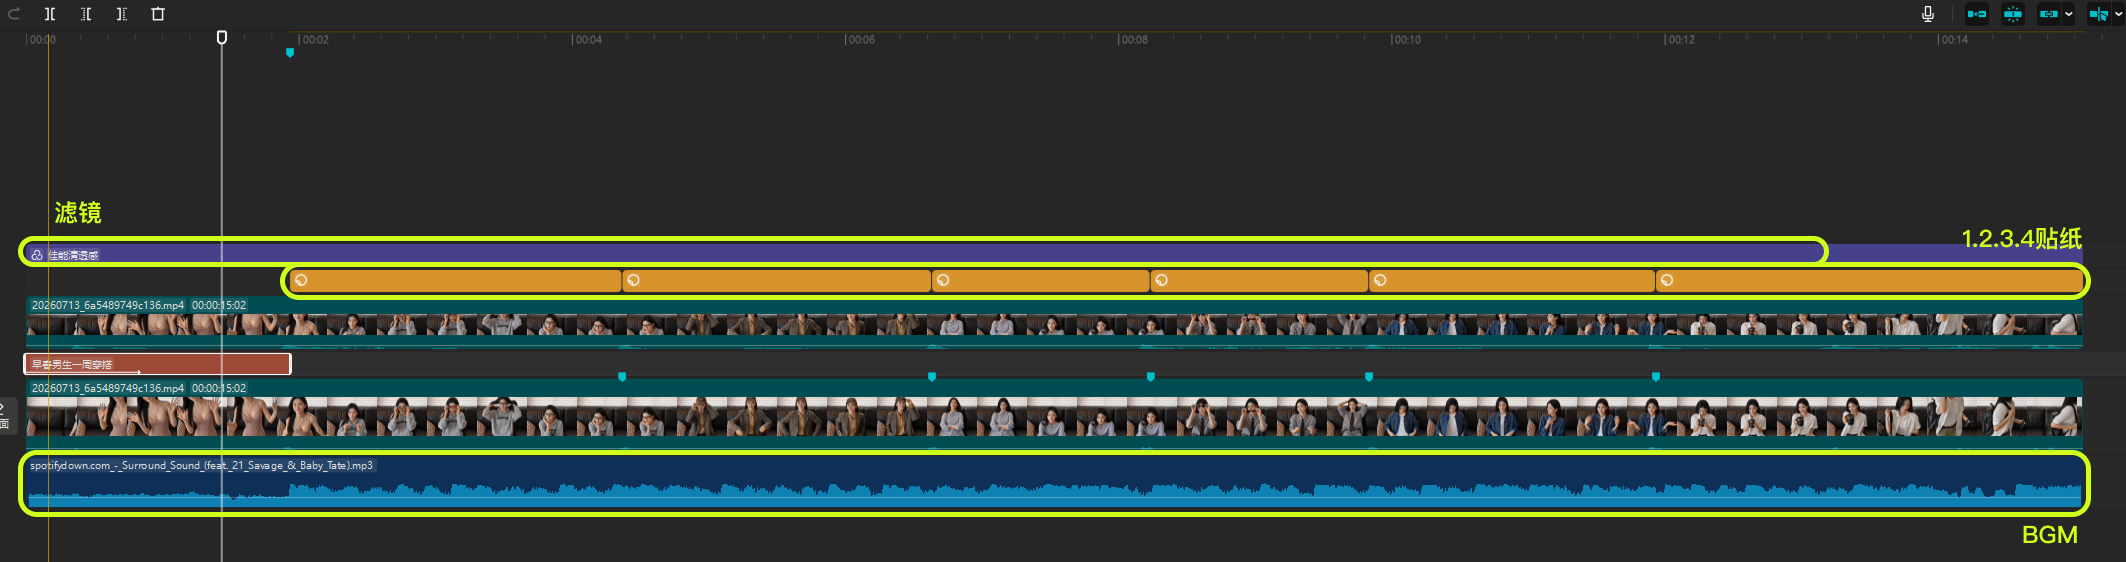Click the delete-left trim icon
This screenshot has width=2126, height=562.
pos(86,14)
